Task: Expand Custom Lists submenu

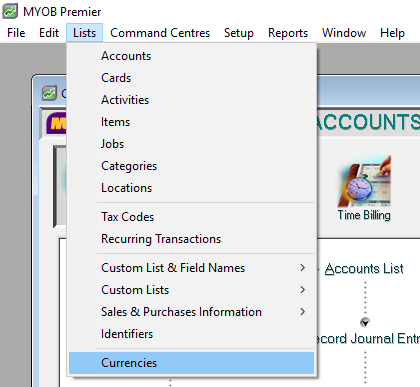Action: point(191,290)
